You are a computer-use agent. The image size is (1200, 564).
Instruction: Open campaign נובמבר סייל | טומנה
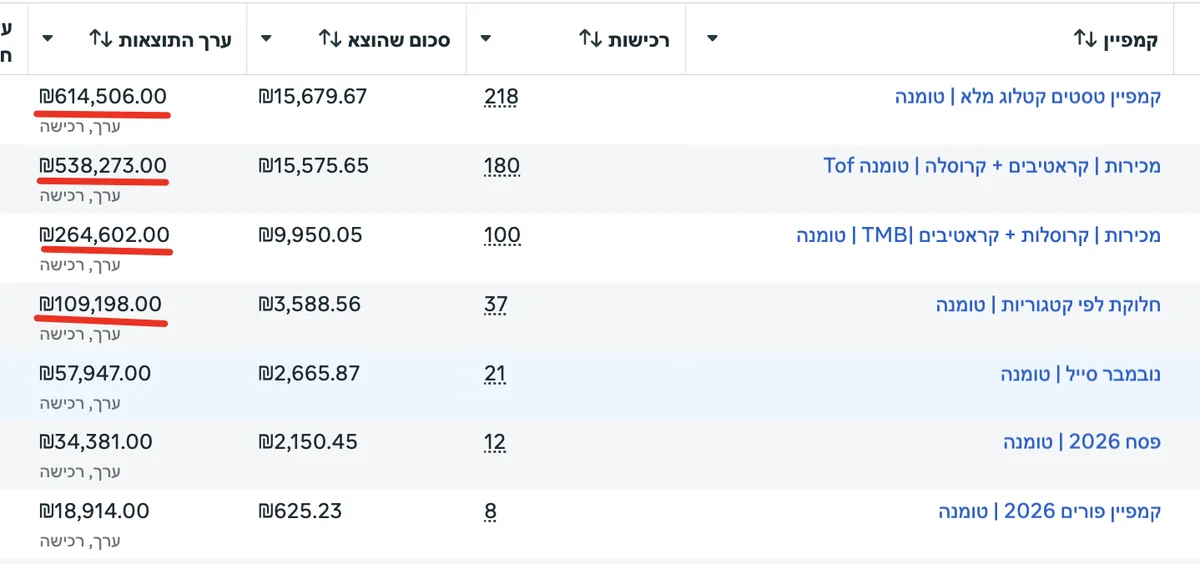(1081, 374)
